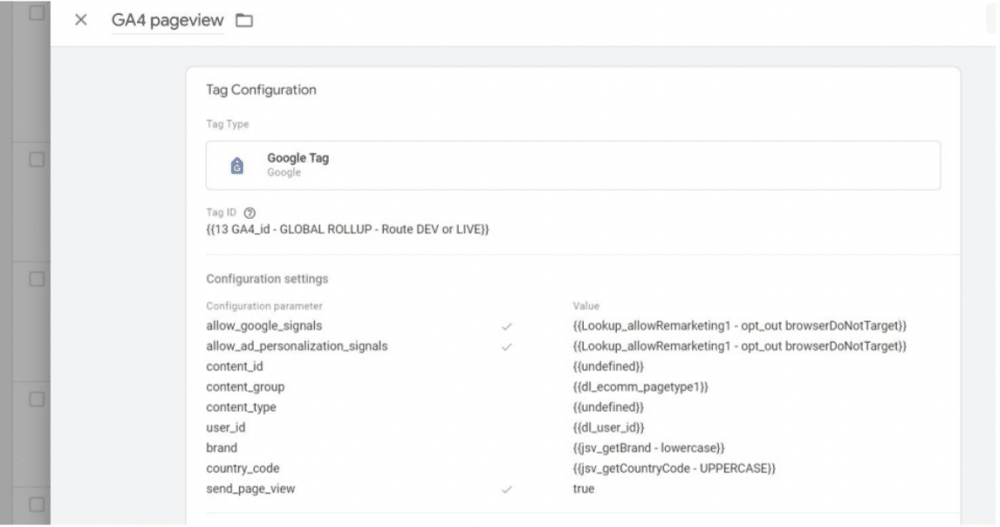
Task: Select the country_code parameter
Action: click(x=243, y=469)
